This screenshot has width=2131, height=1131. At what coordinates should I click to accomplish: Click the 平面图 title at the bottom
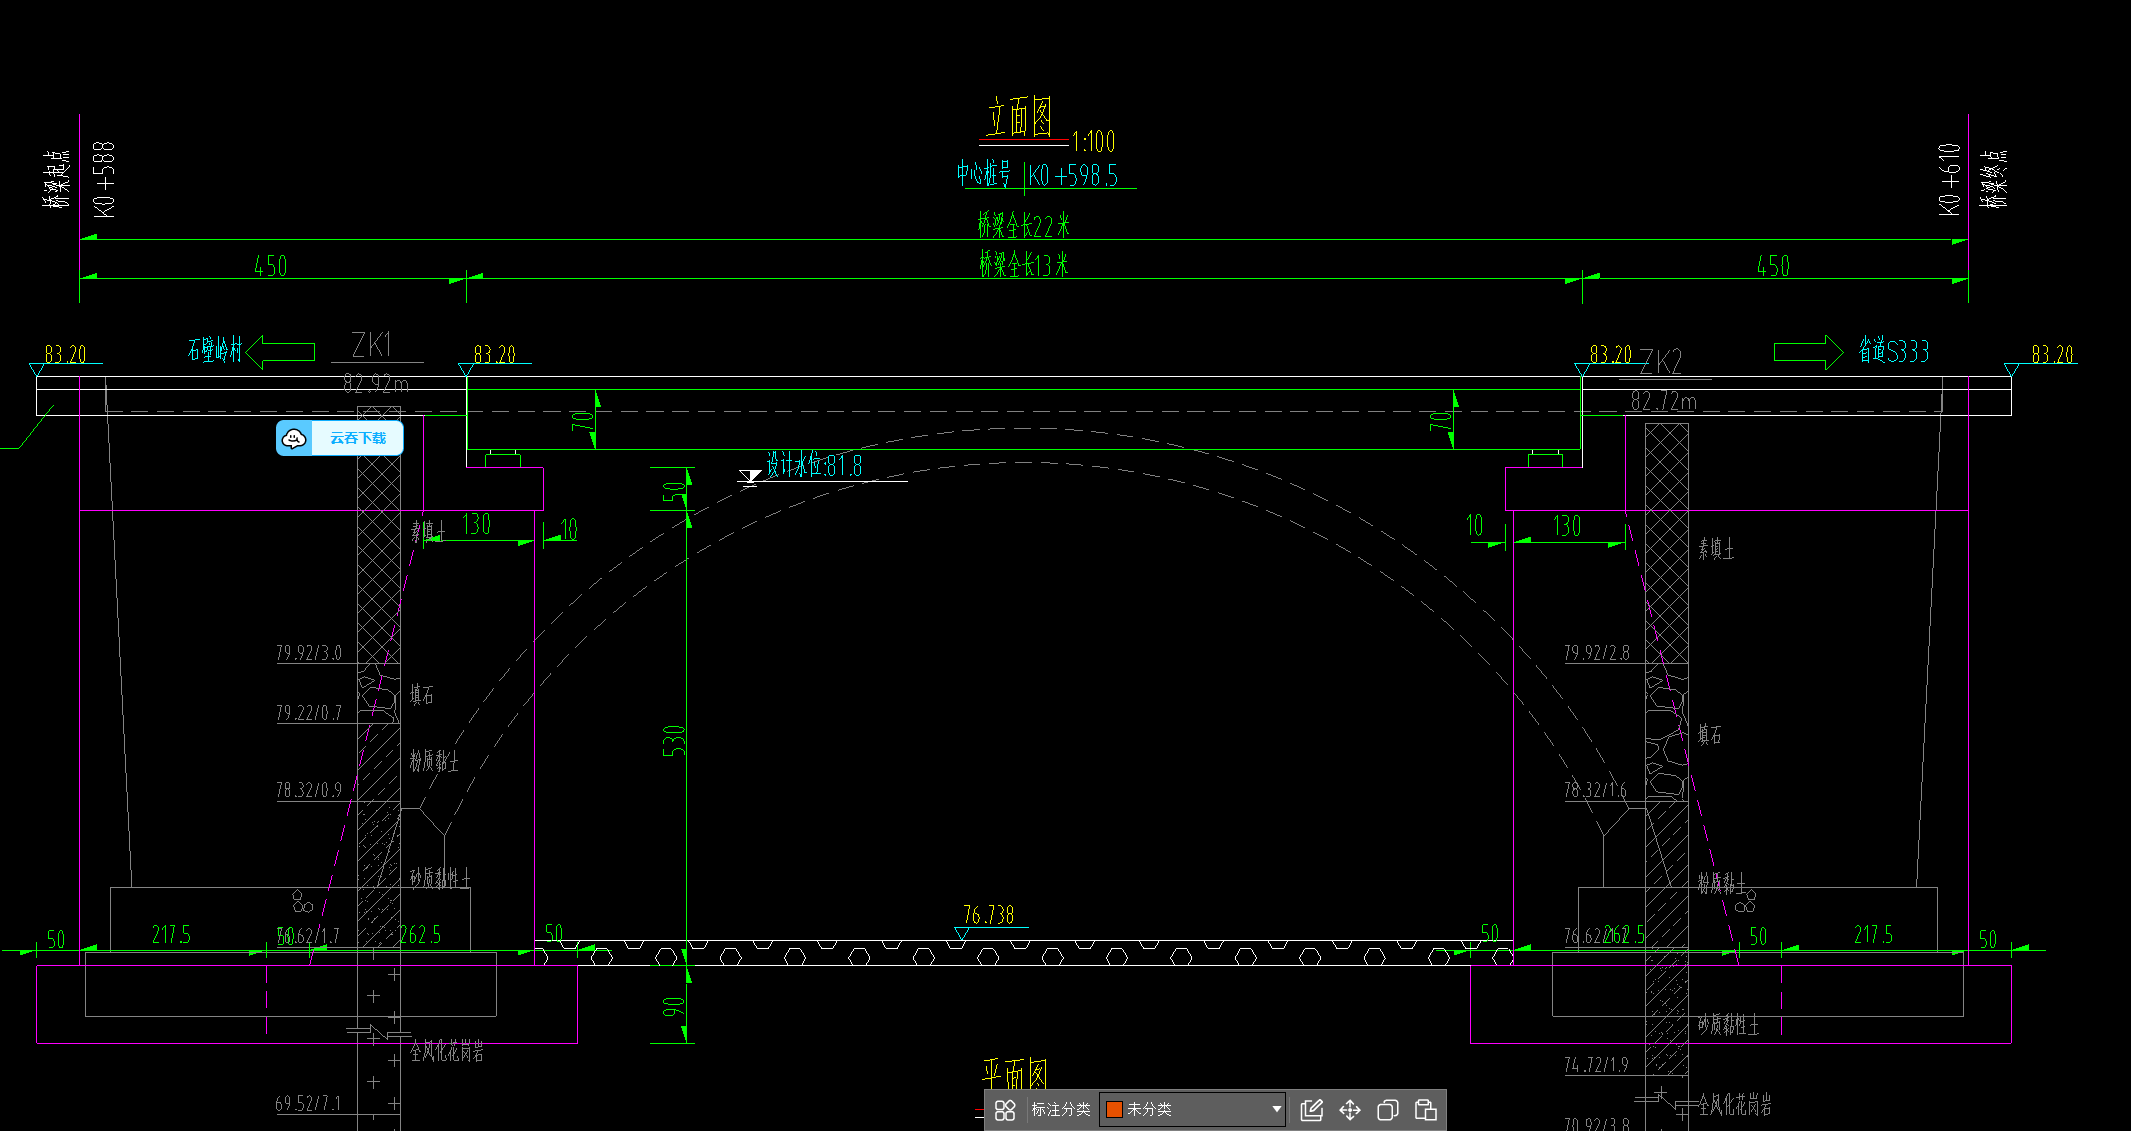coord(1015,1075)
